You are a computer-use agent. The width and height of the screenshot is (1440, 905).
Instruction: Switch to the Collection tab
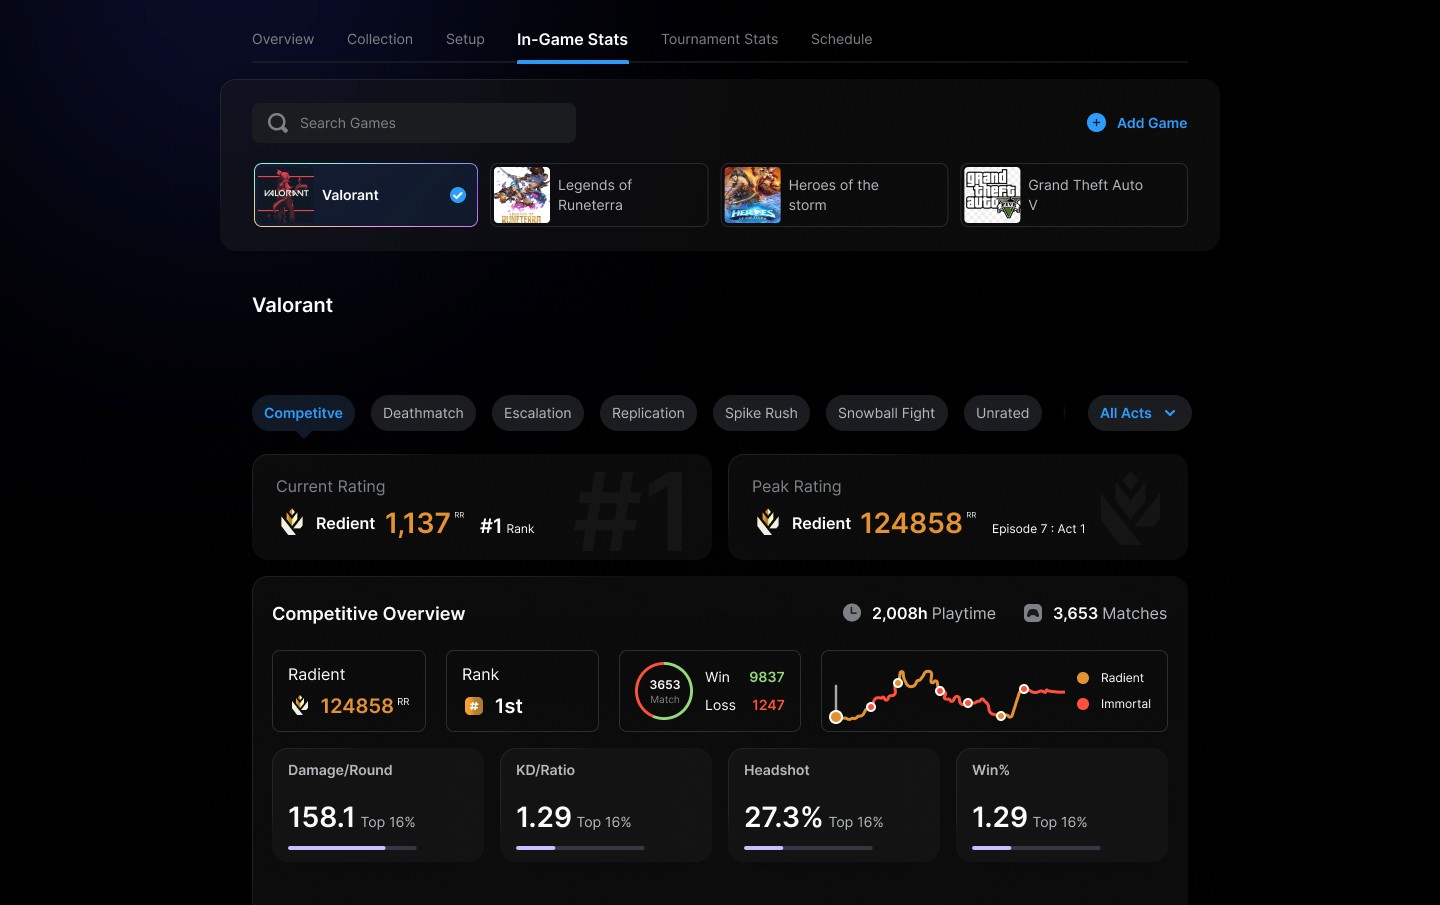[x=380, y=39]
